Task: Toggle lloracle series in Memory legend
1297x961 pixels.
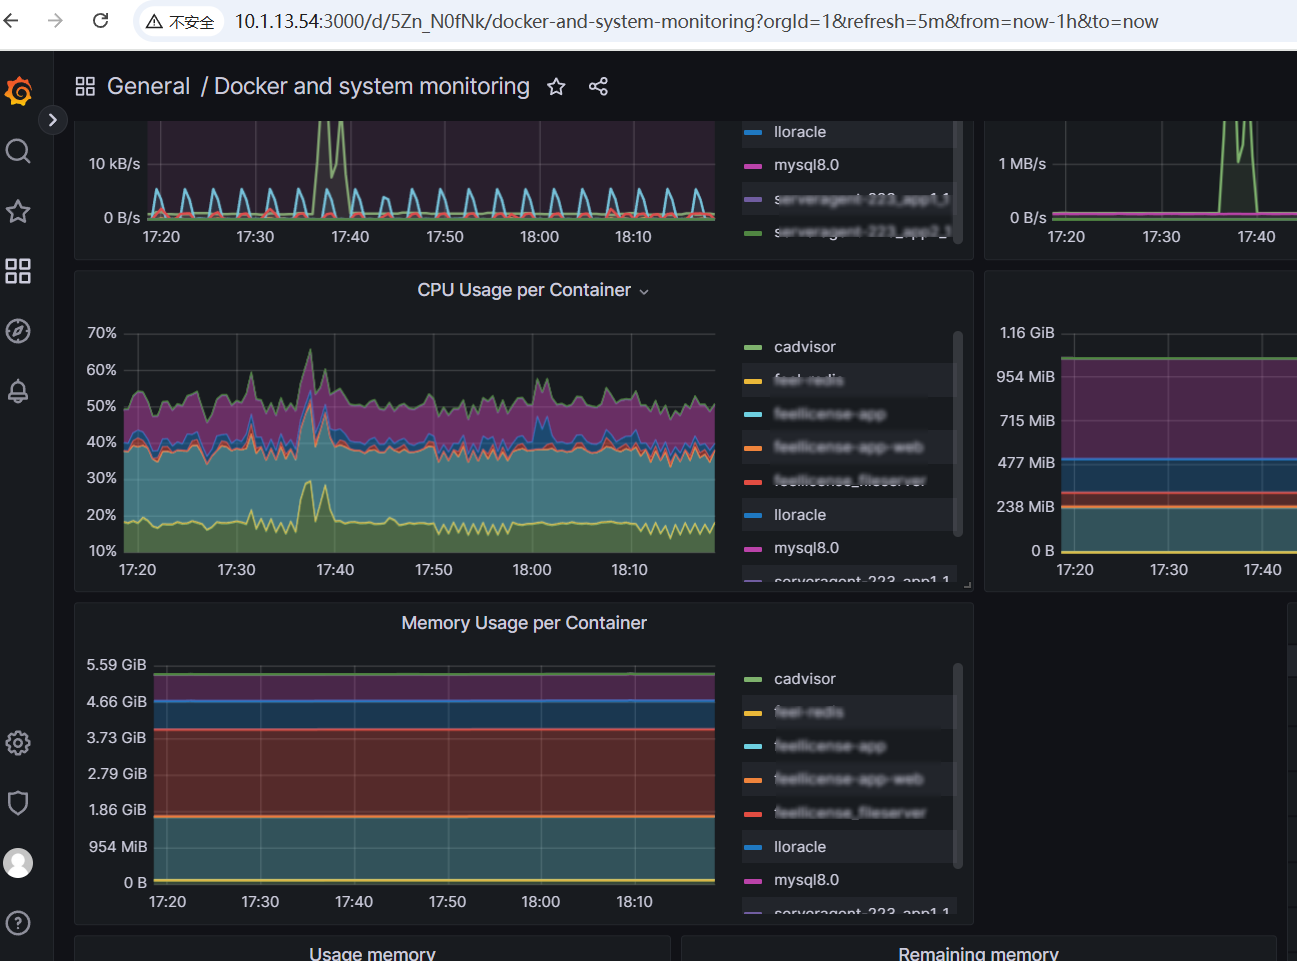Action: (800, 847)
